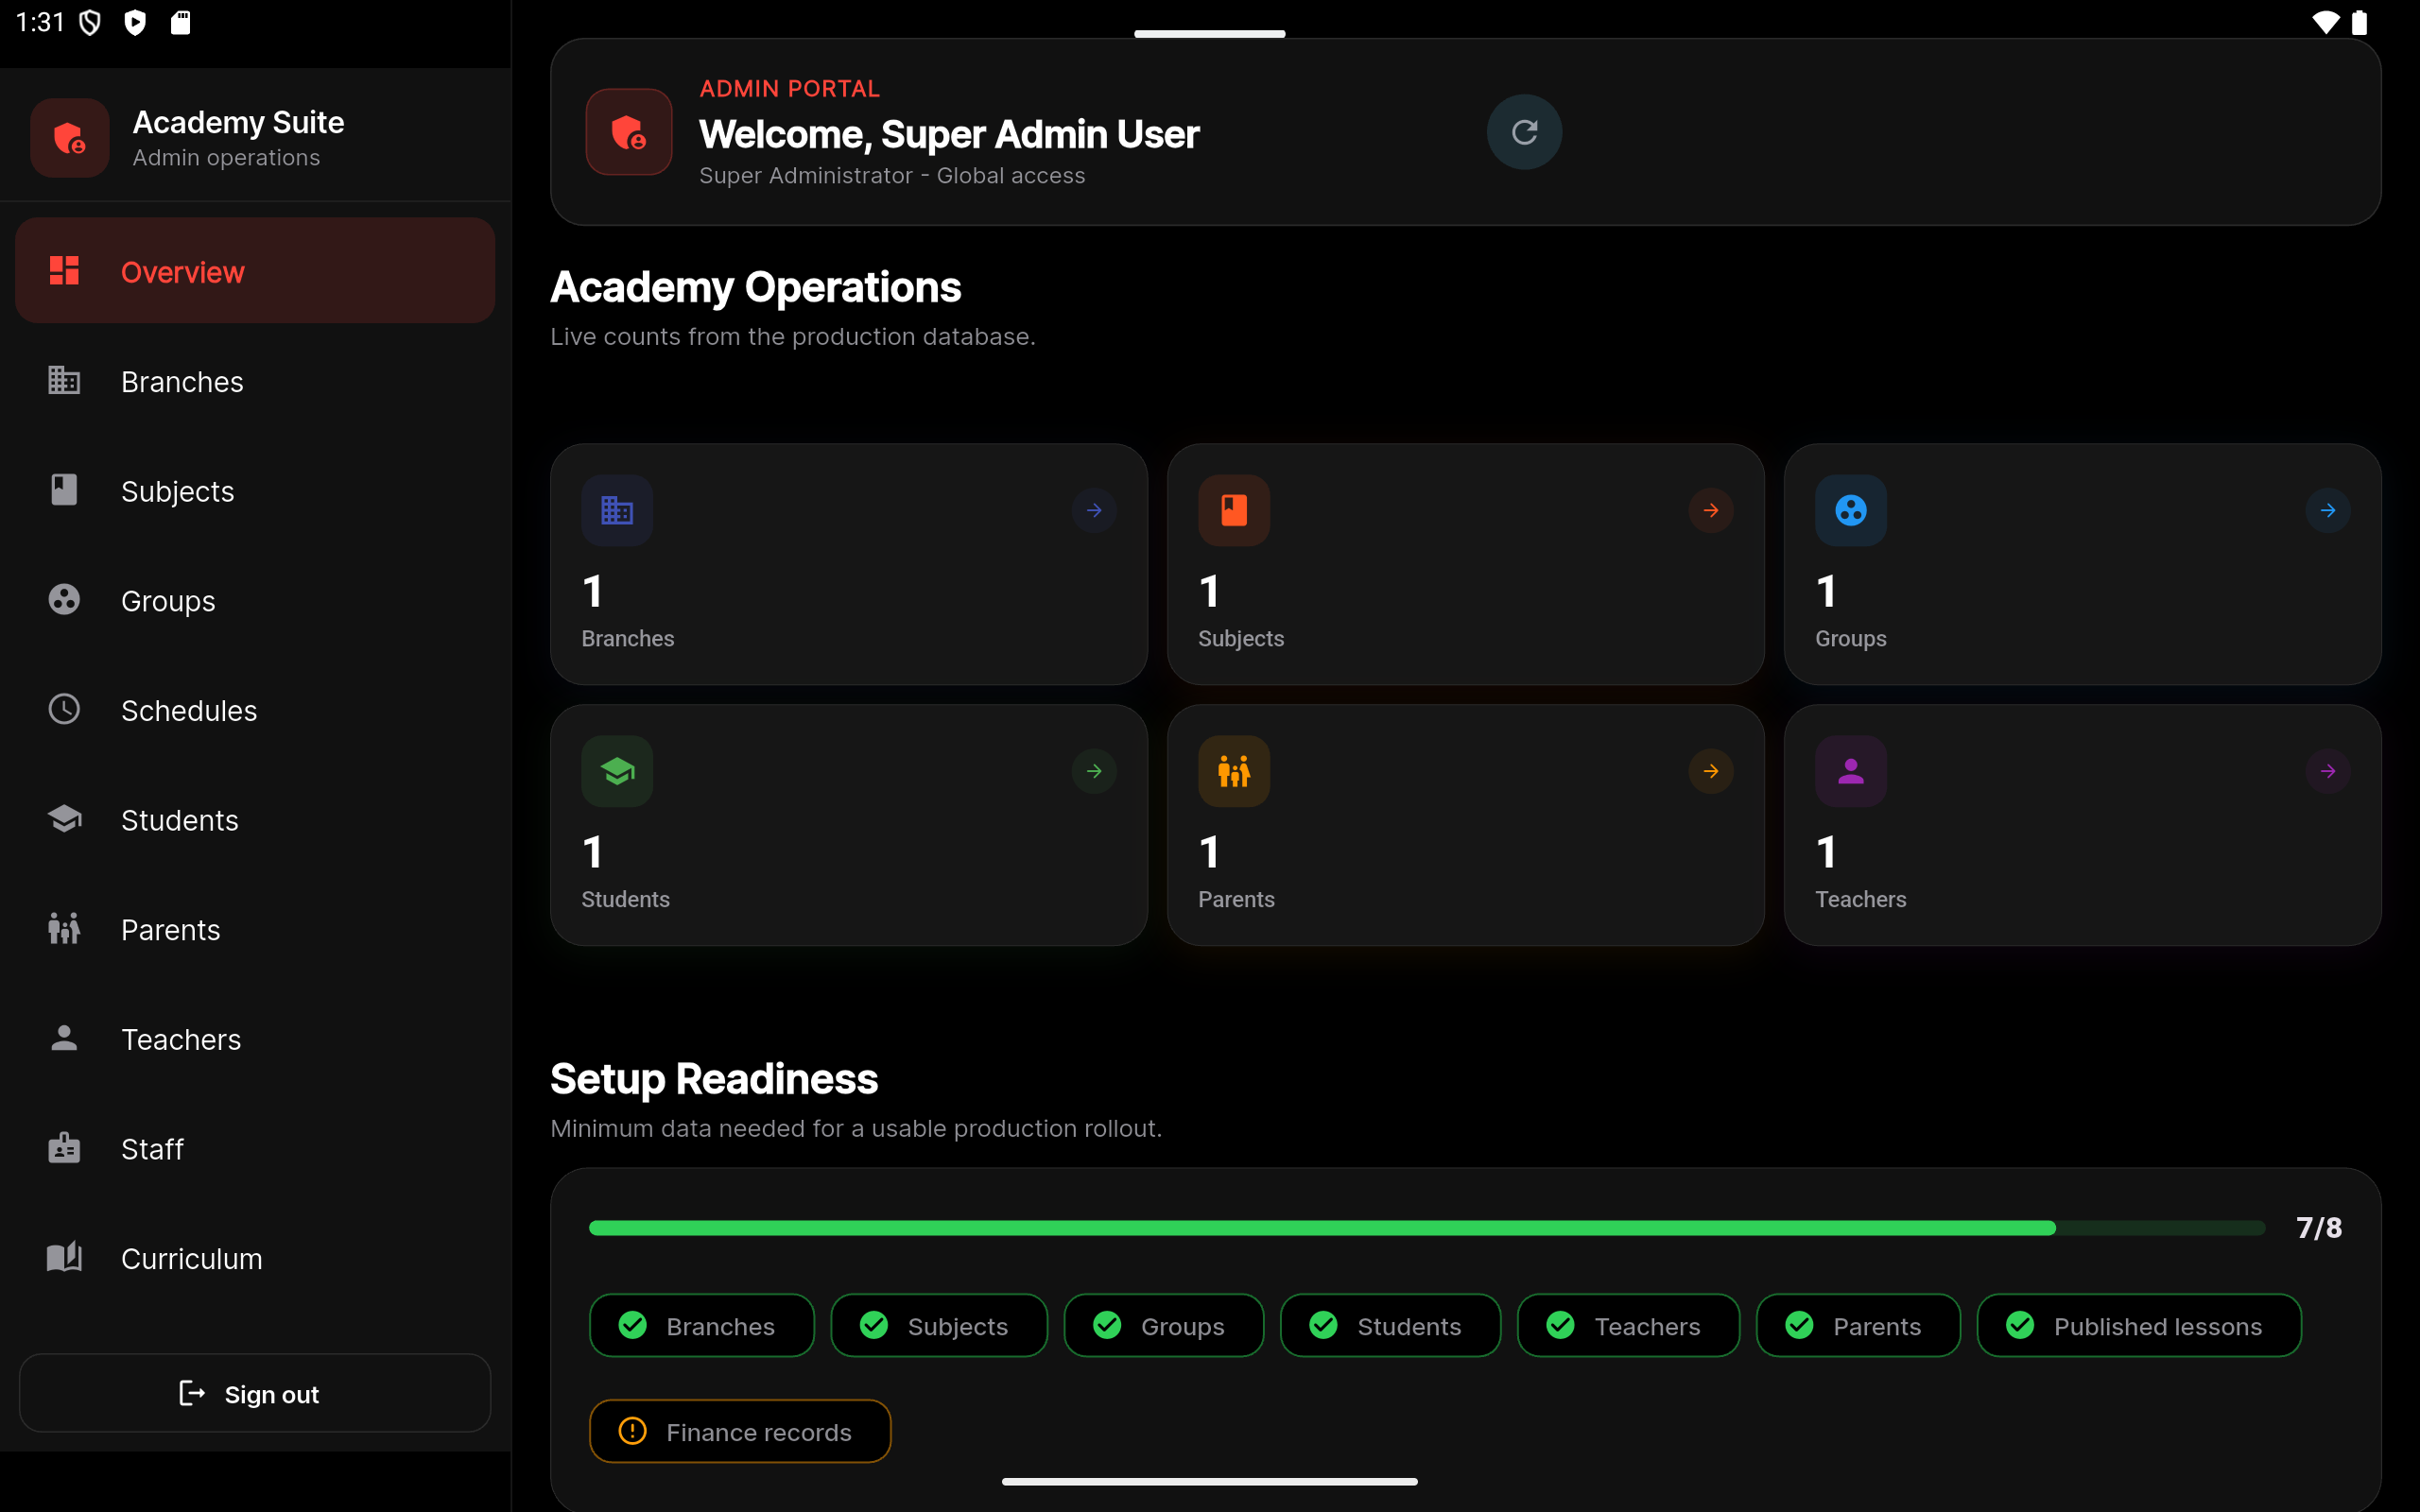Click the Wi-Fi icon in status bar
Screen dimensions: 2420x1512
coord(2326,22)
